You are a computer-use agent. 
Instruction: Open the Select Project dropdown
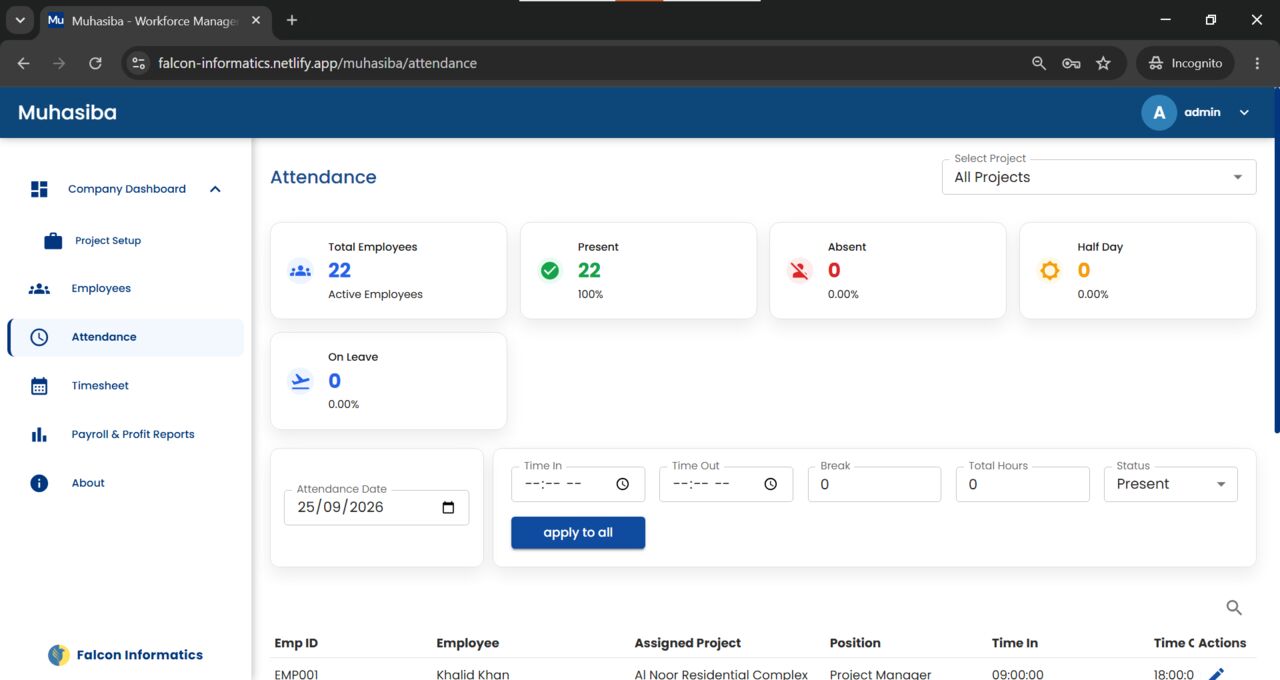(x=1099, y=177)
